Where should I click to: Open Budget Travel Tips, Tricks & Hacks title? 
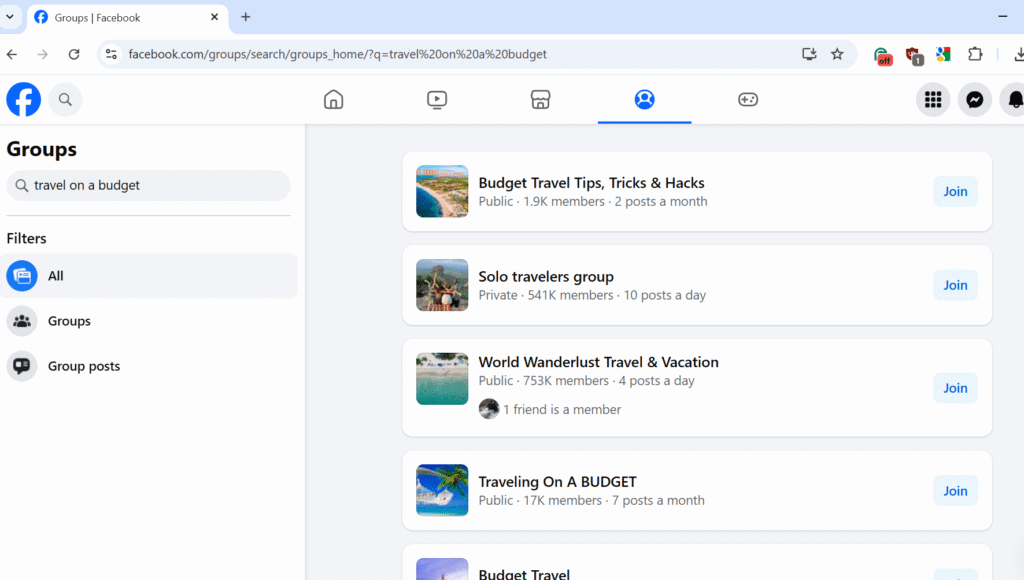pos(591,183)
